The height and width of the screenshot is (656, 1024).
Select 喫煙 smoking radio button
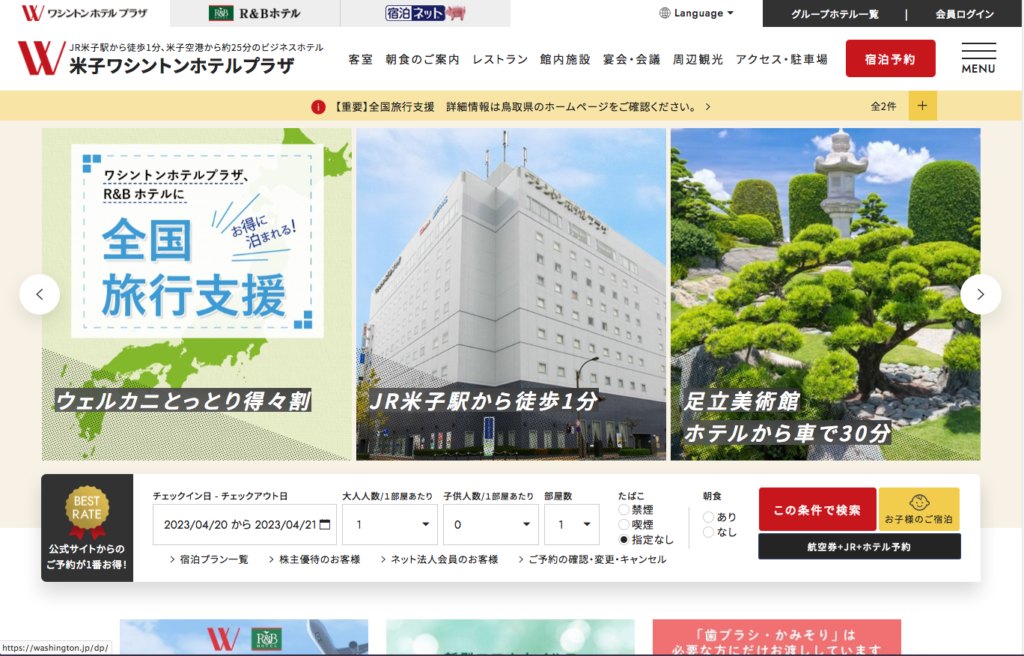[x=624, y=524]
